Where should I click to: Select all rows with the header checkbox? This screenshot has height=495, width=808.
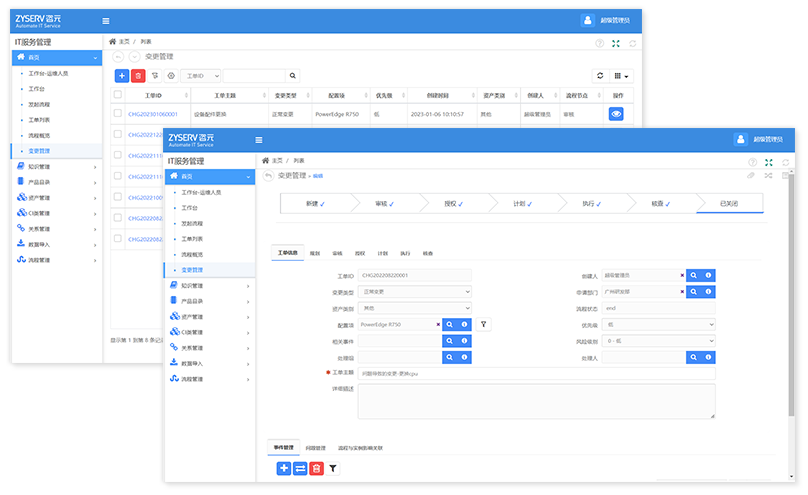(117, 94)
